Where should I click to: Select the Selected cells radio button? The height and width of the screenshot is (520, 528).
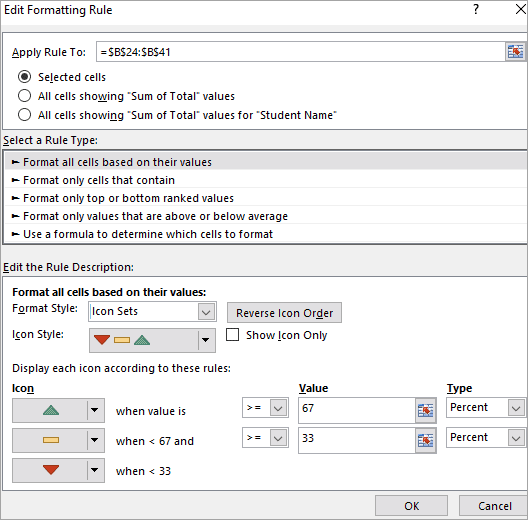click(x=25, y=77)
